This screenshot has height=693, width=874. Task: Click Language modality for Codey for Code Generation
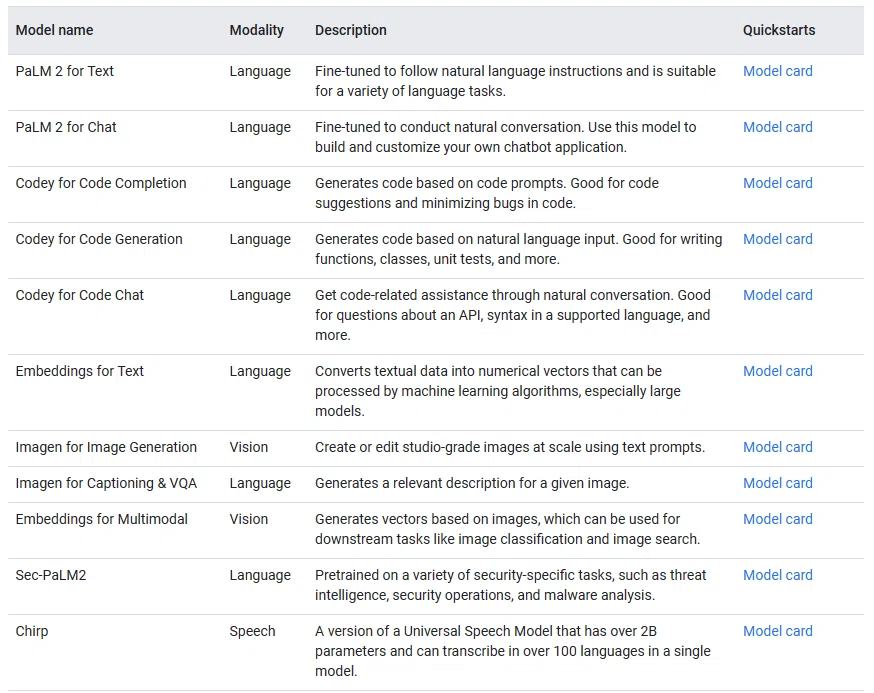pyautogui.click(x=260, y=239)
